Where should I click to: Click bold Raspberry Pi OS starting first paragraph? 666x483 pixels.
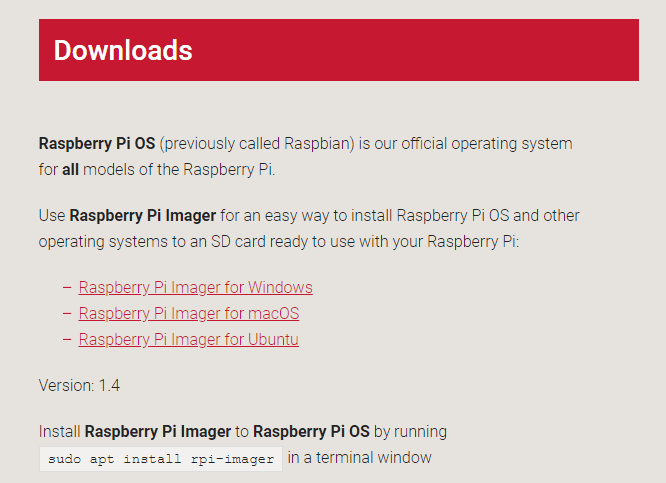[x=96, y=143]
